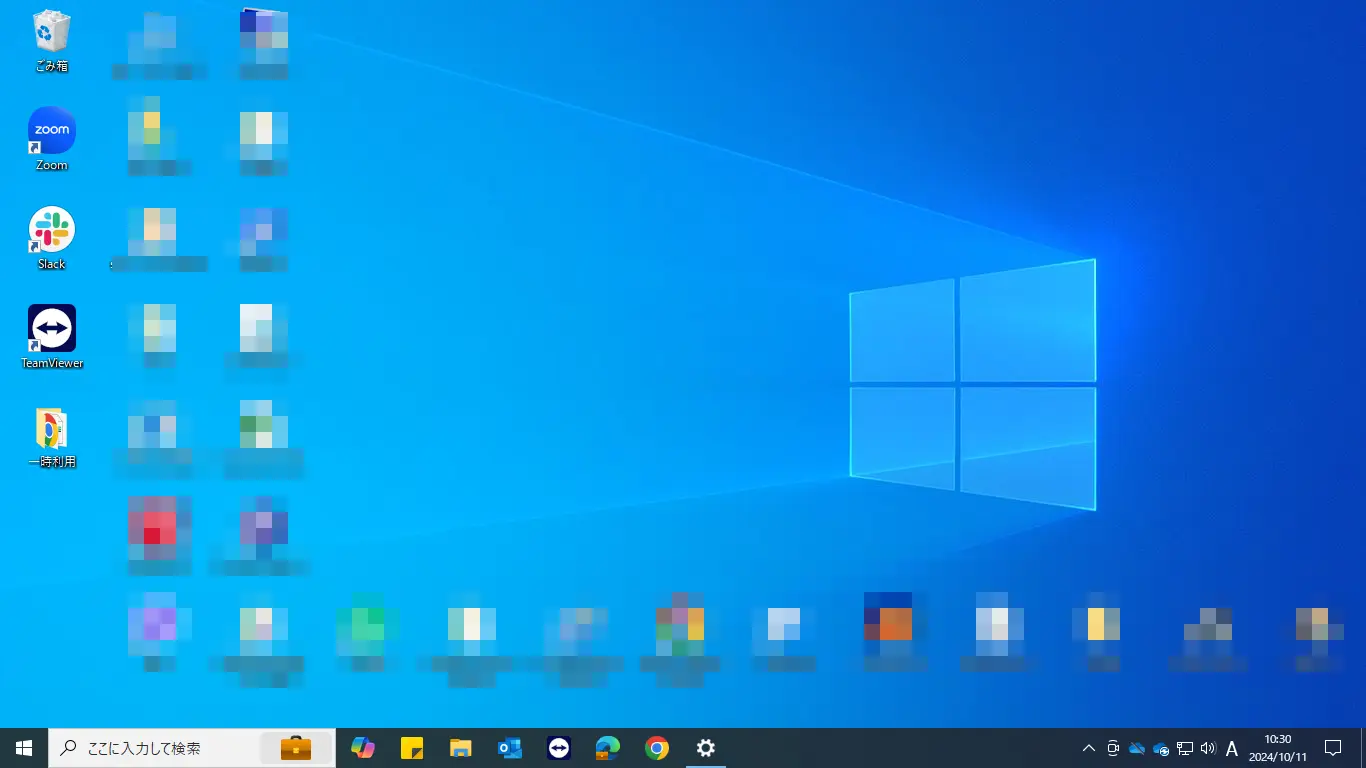Click the Meet Now camera tray icon

[x=1113, y=748]
